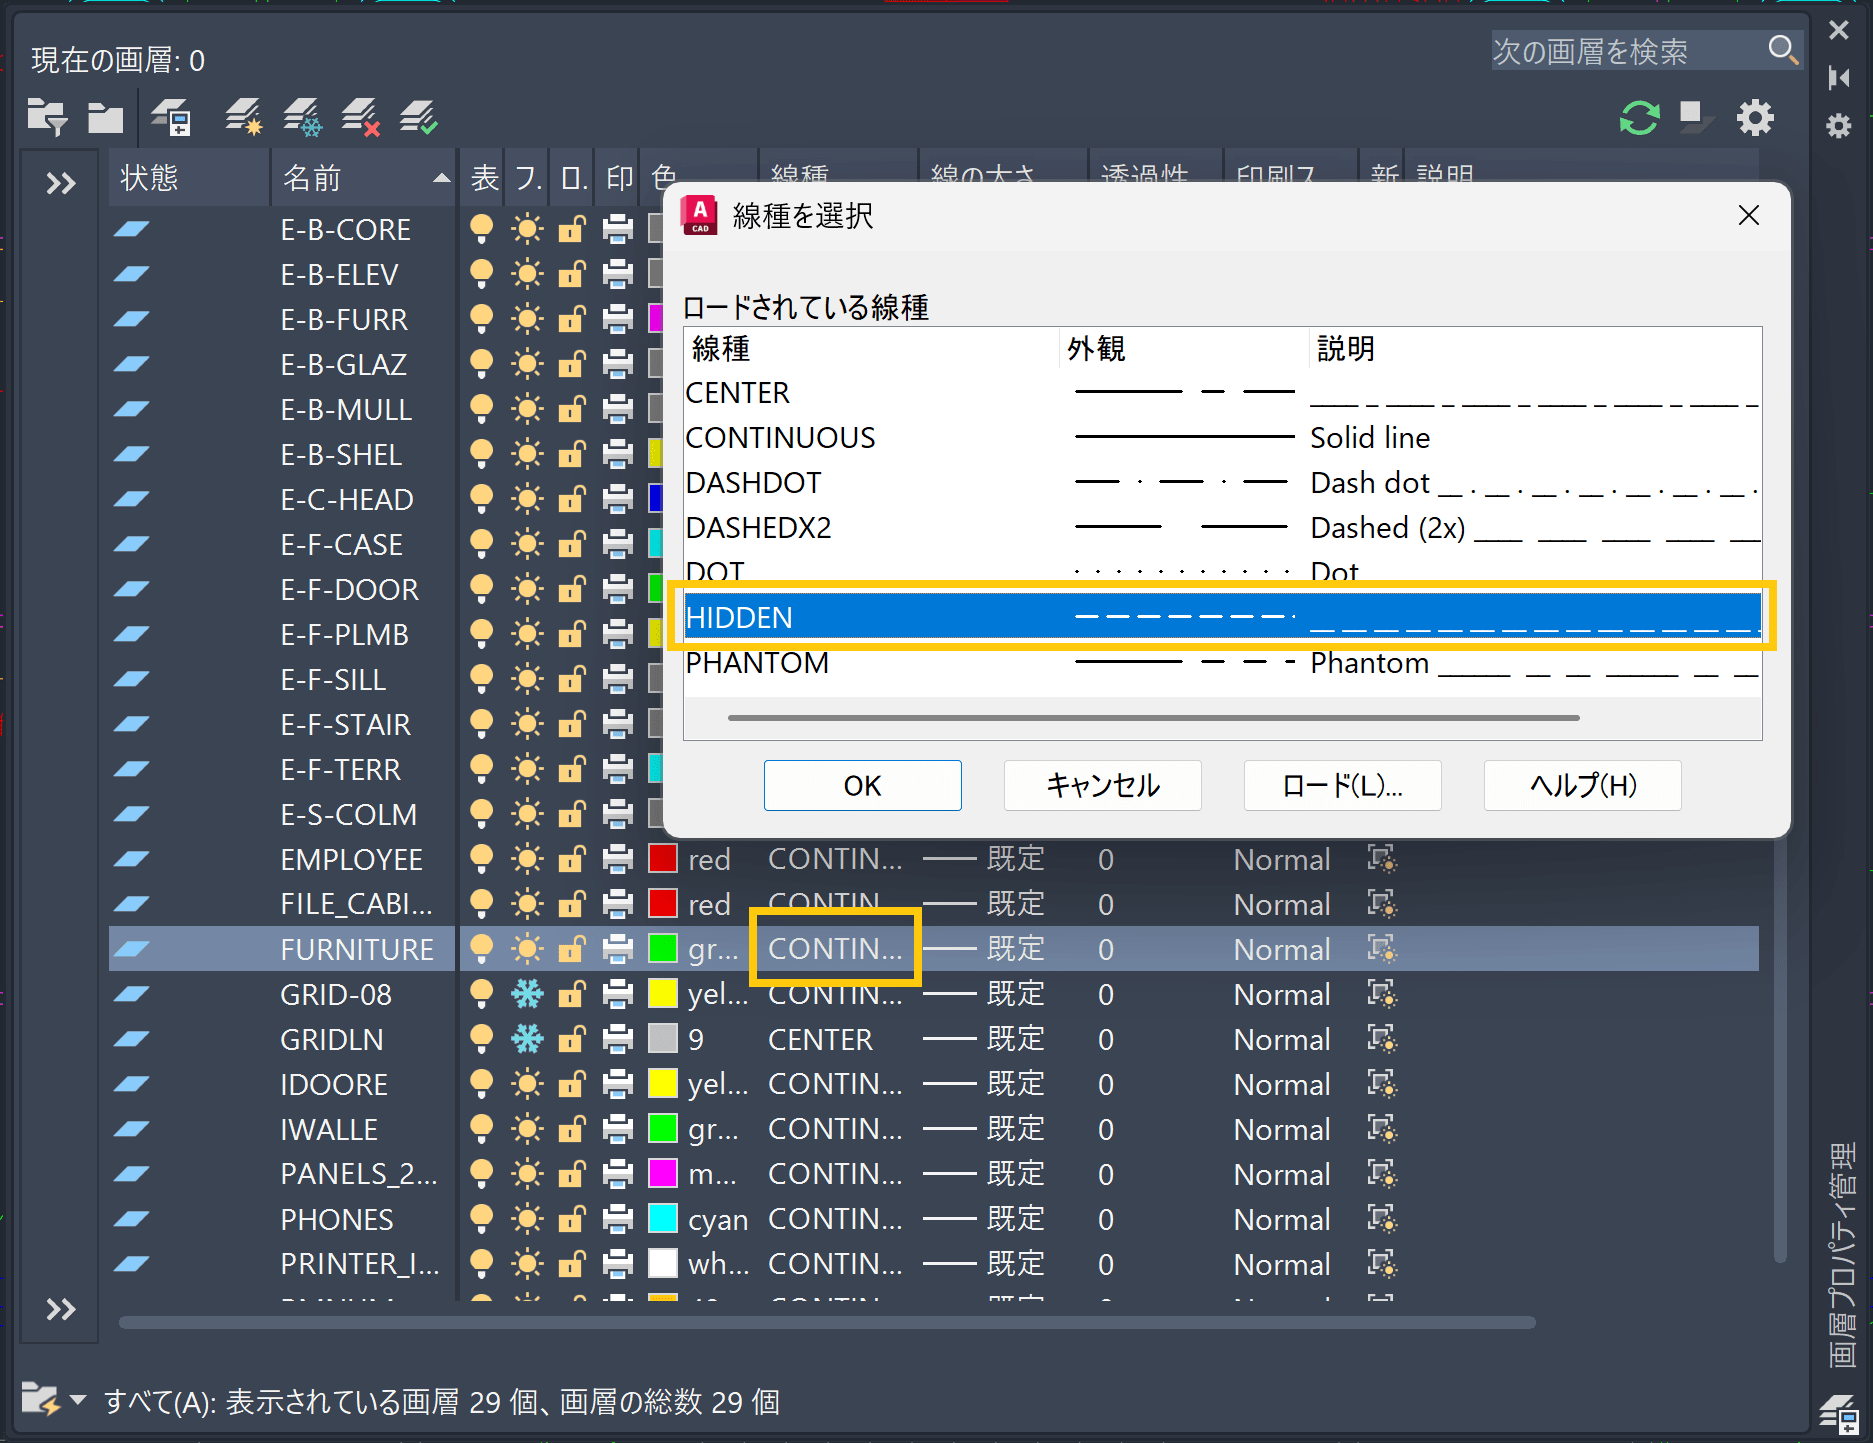Thaw the GRIDLN layer snowflake
This screenshot has width=1873, height=1443.
tap(527, 1039)
